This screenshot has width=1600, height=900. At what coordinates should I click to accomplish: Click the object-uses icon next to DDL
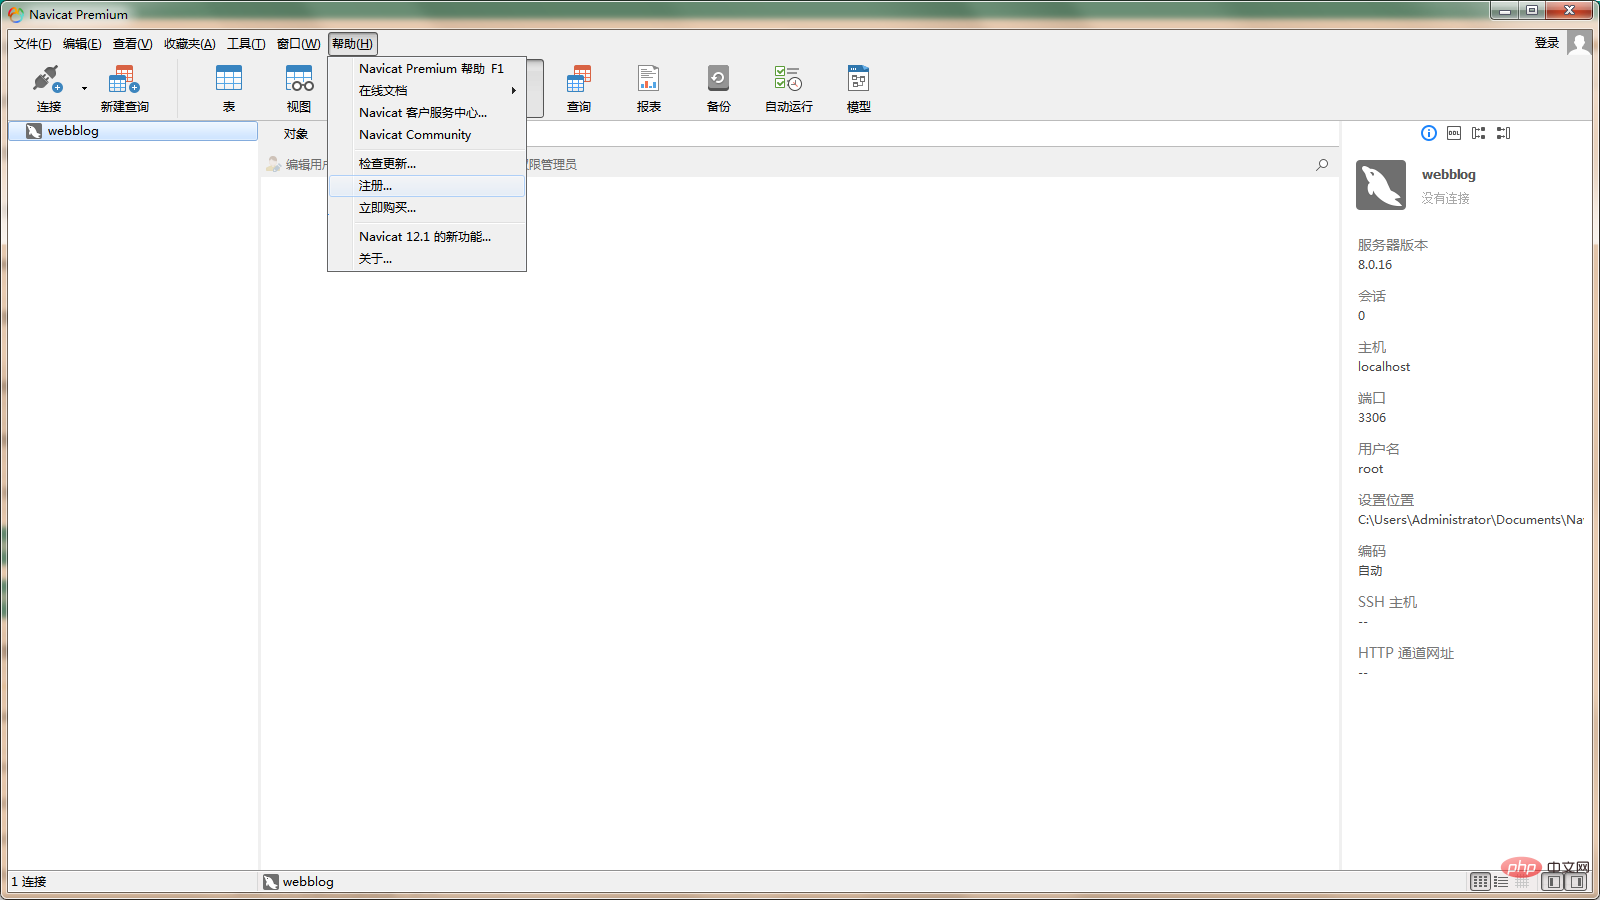pos(1479,133)
